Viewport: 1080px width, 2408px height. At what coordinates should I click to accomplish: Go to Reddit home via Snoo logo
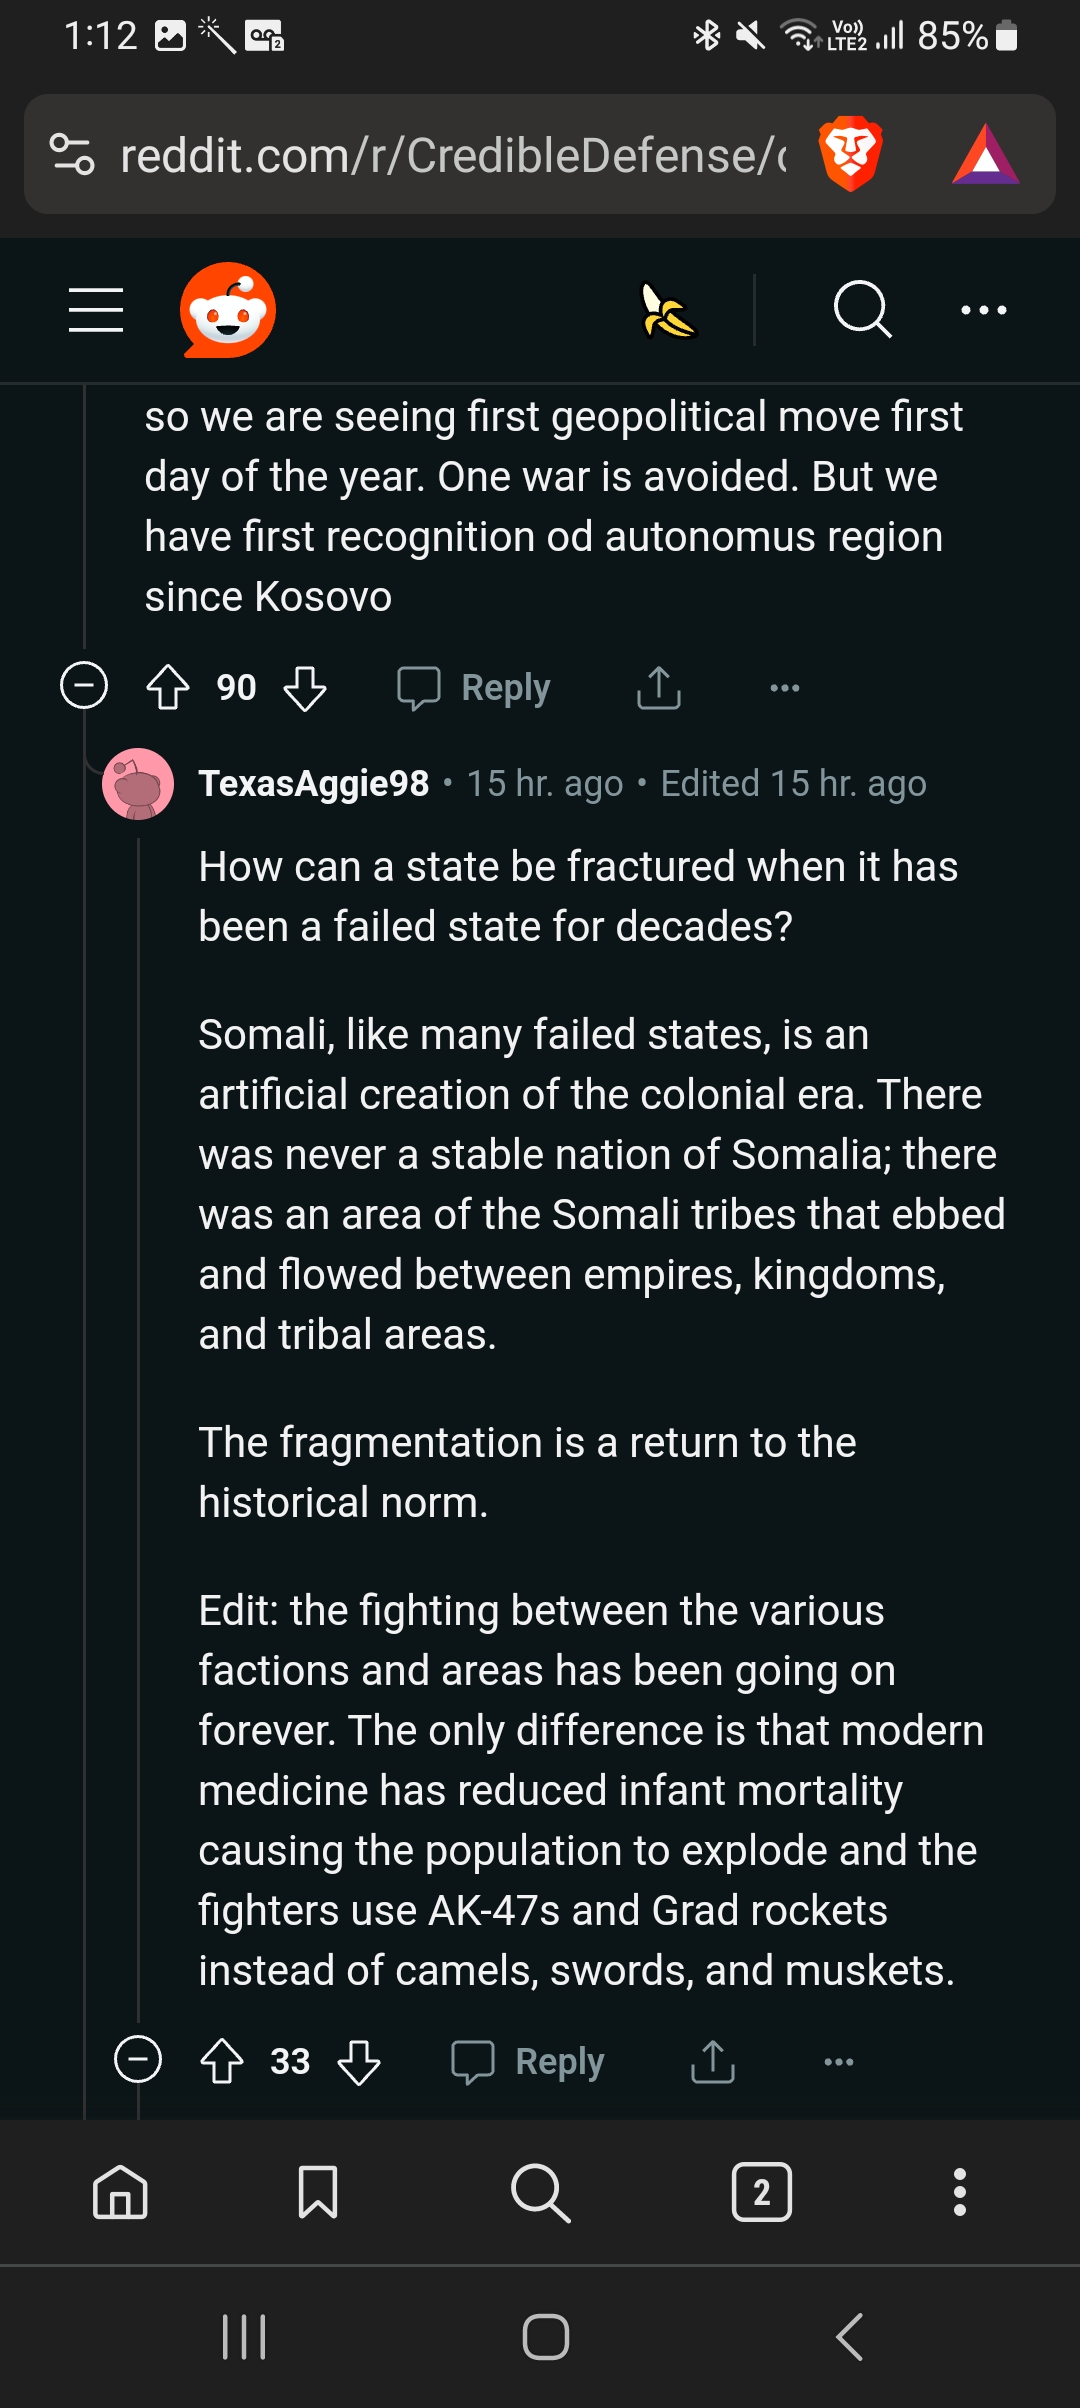(x=228, y=310)
